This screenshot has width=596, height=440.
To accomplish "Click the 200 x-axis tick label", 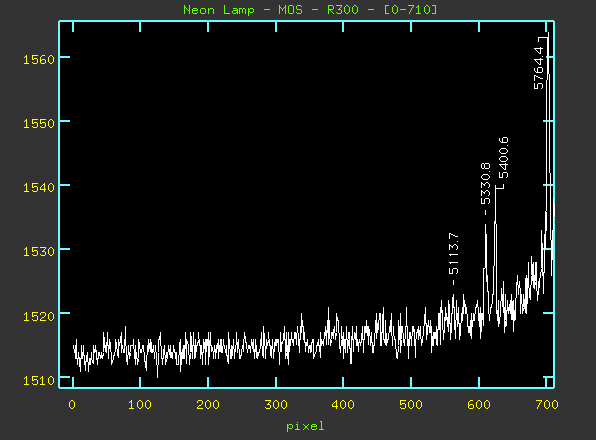I will click(x=208, y=405).
